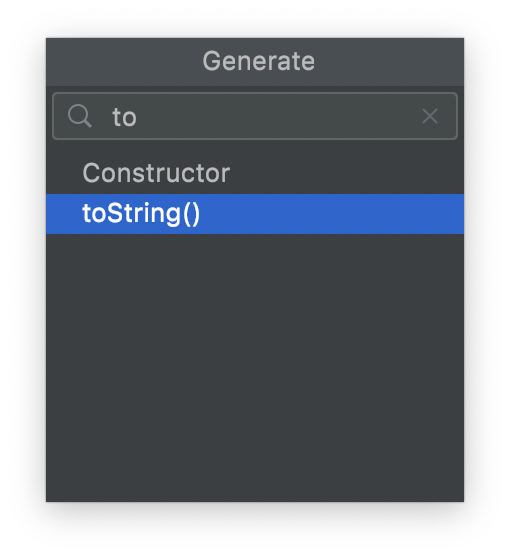Clear the search text with X icon
The height and width of the screenshot is (556, 510).
pos(430,116)
